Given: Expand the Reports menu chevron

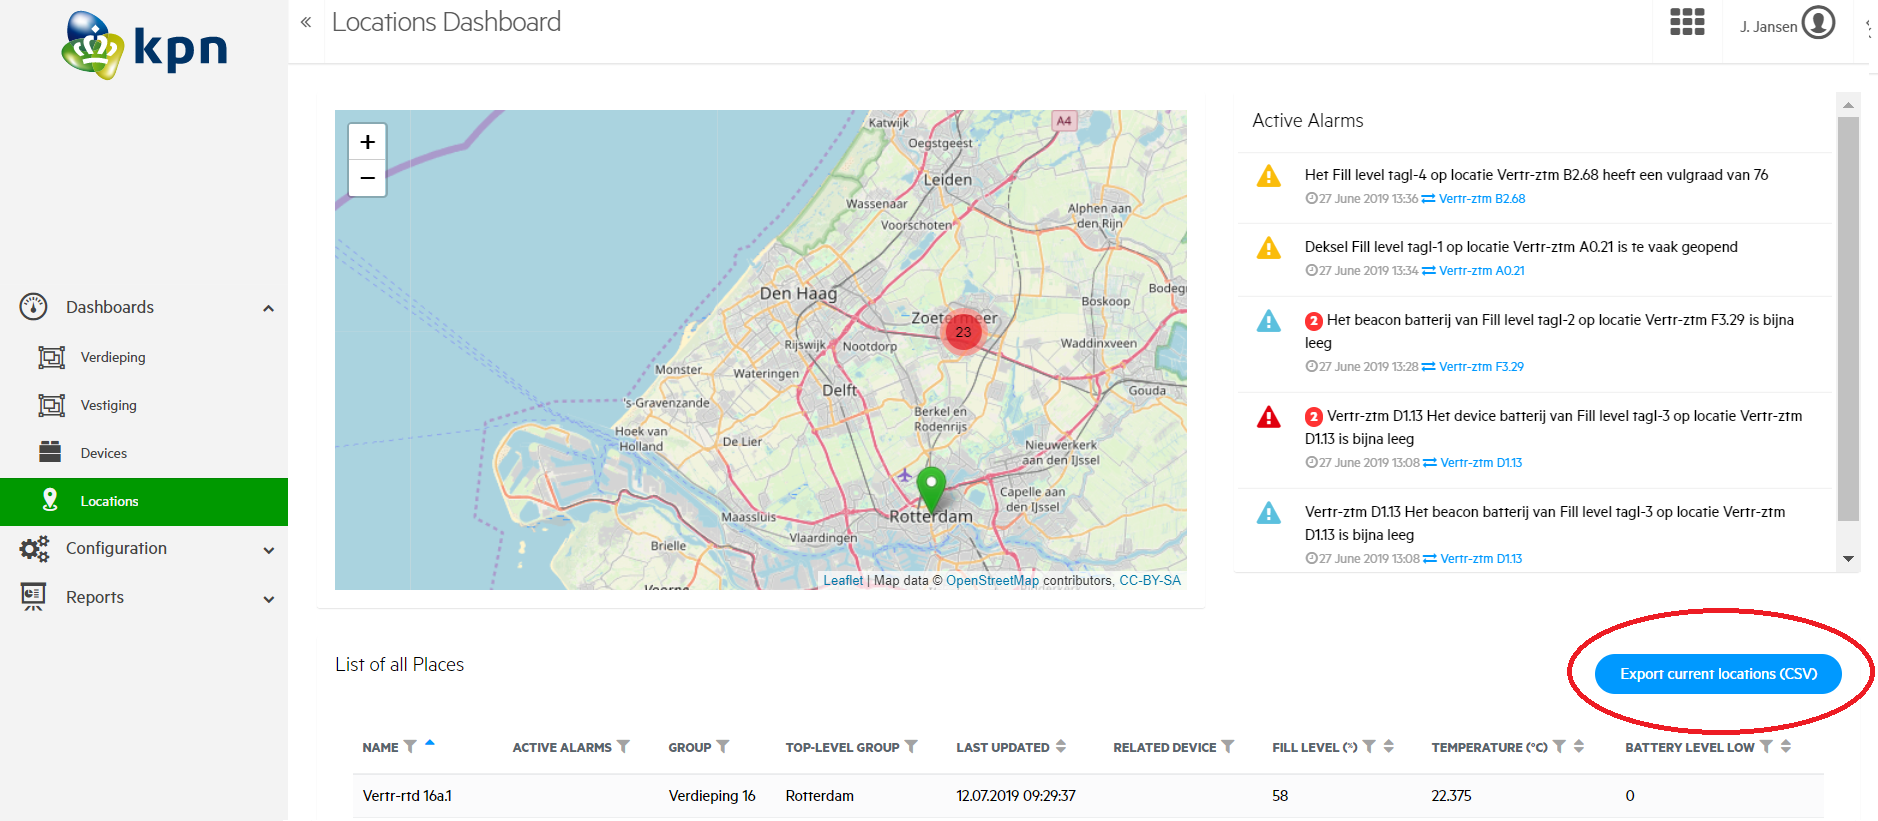Looking at the screenshot, I should [268, 599].
